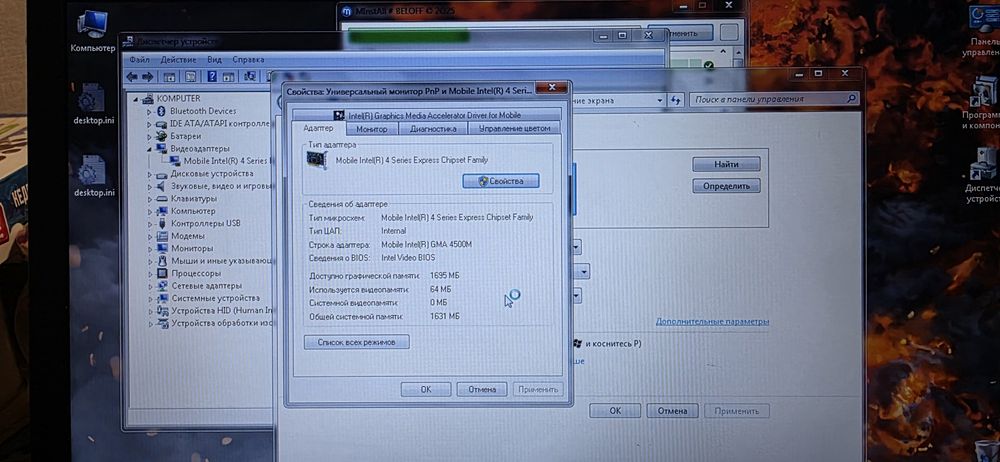The height and width of the screenshot is (462, 1000).
Task: Select the Адаптер tab
Action: point(318,128)
